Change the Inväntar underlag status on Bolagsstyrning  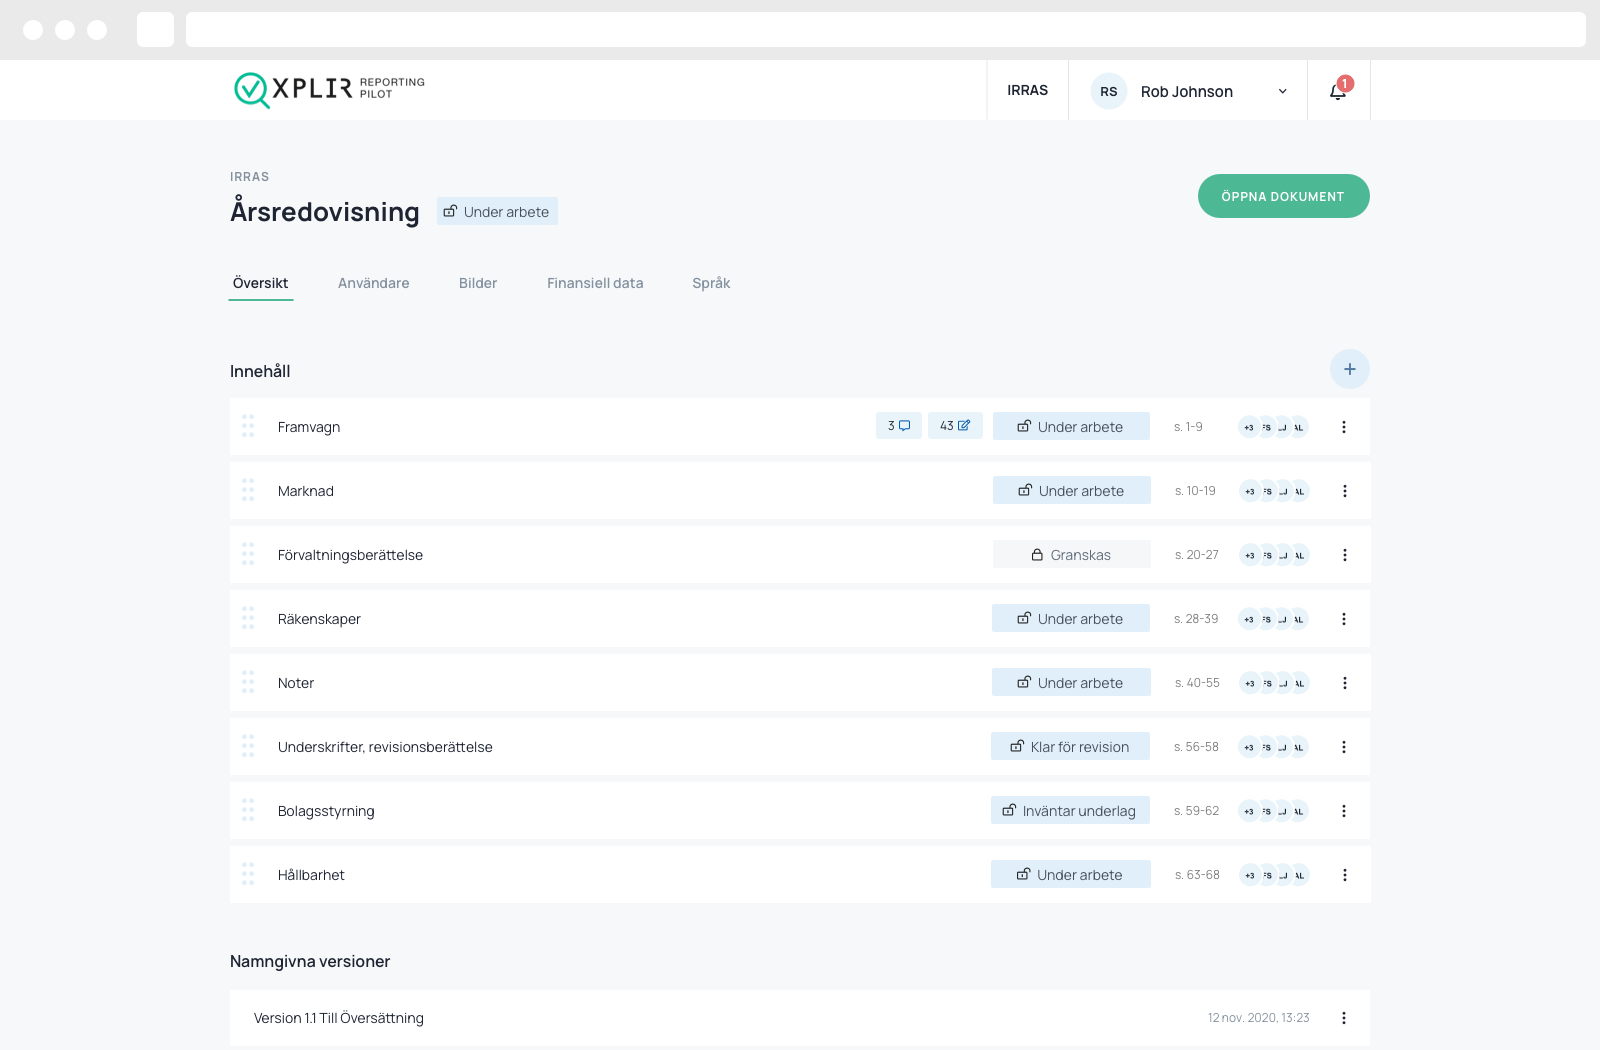[1070, 811]
